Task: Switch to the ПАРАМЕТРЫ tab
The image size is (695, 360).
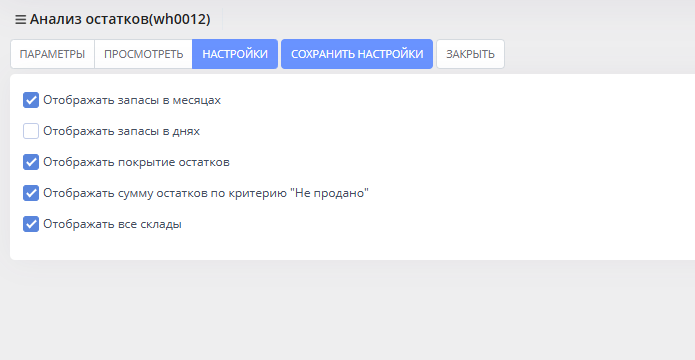Action: pos(52,54)
